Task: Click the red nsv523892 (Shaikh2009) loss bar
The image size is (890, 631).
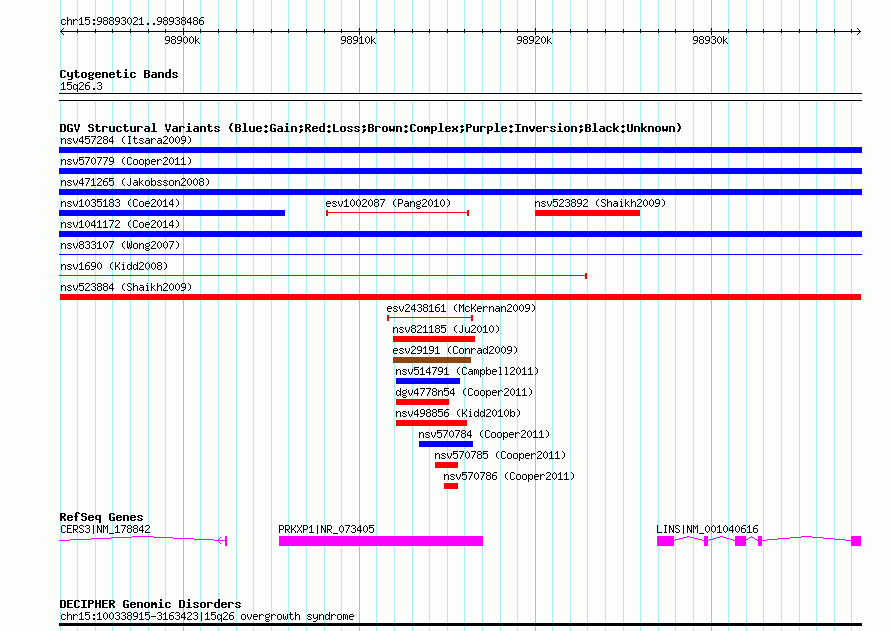Action: coord(587,213)
